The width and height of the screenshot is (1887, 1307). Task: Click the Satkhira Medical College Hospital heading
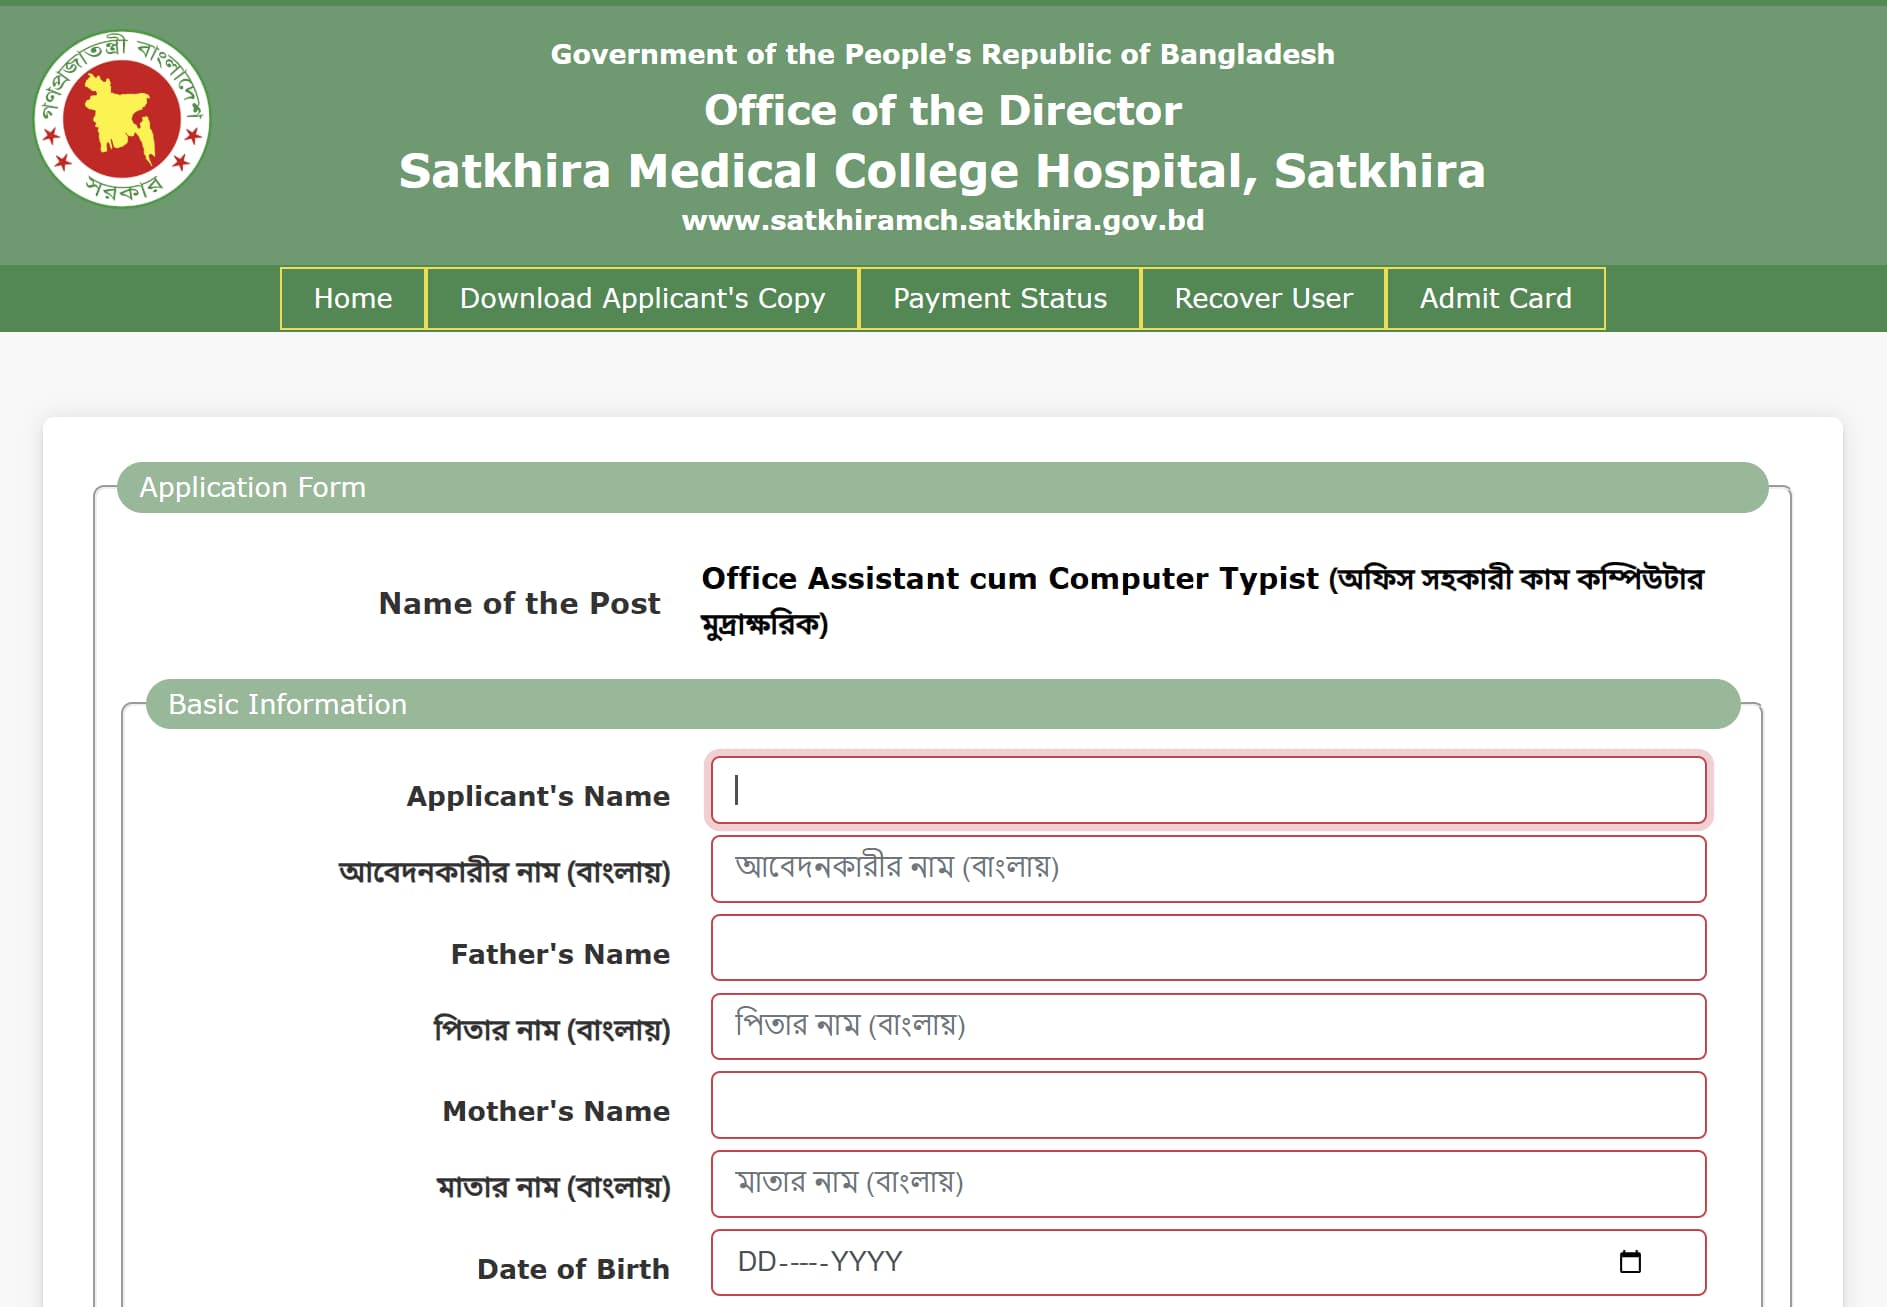pyautogui.click(x=942, y=170)
